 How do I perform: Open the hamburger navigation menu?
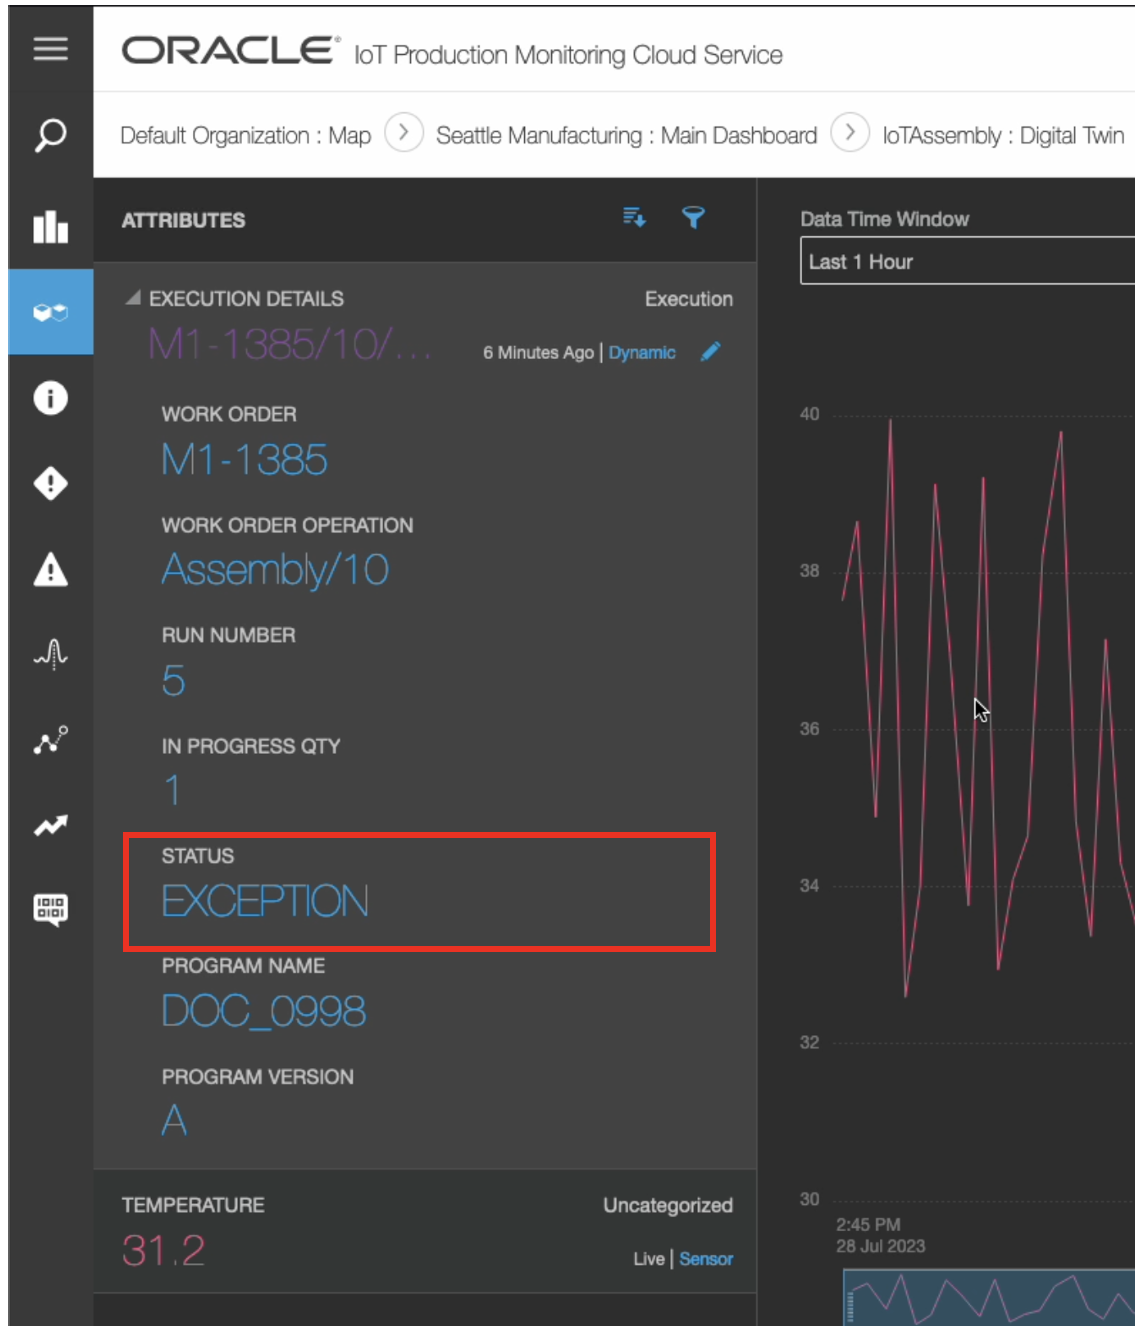[x=50, y=48]
